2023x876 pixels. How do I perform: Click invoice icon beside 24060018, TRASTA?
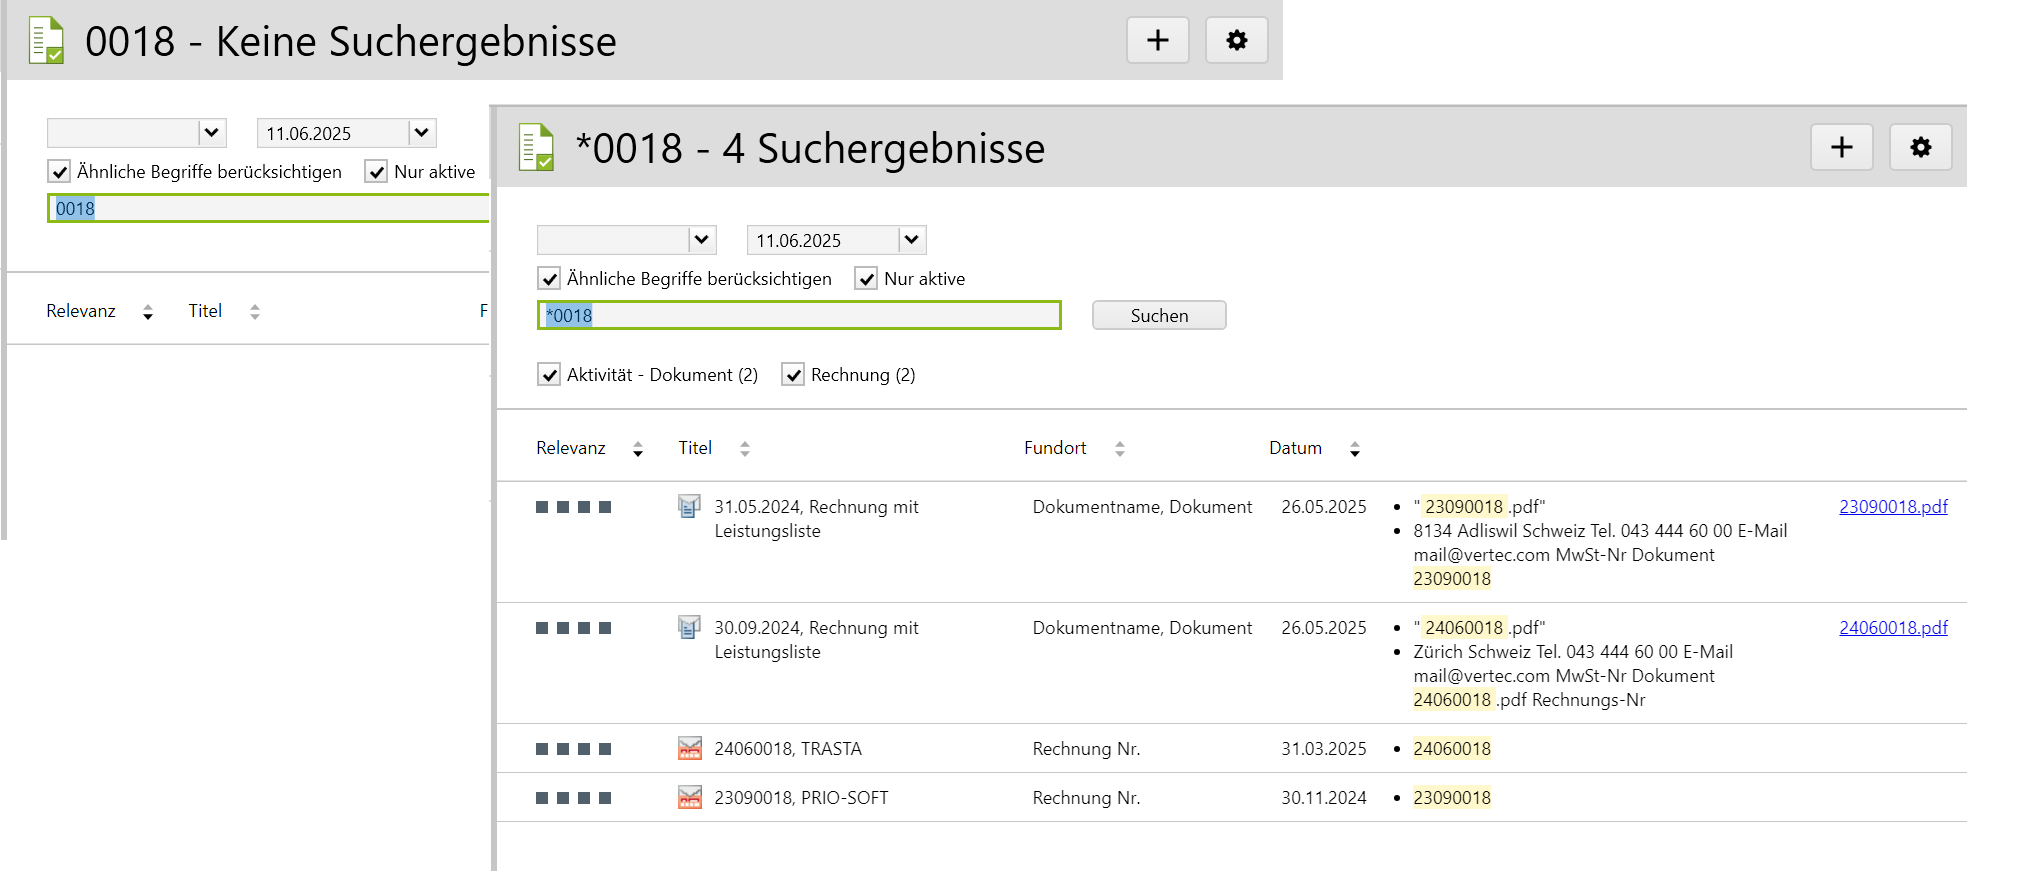point(689,749)
